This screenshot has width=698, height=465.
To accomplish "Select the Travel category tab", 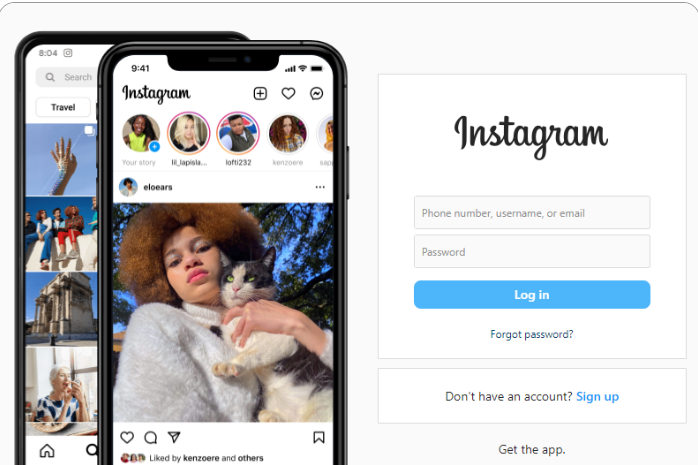I will (63, 107).
